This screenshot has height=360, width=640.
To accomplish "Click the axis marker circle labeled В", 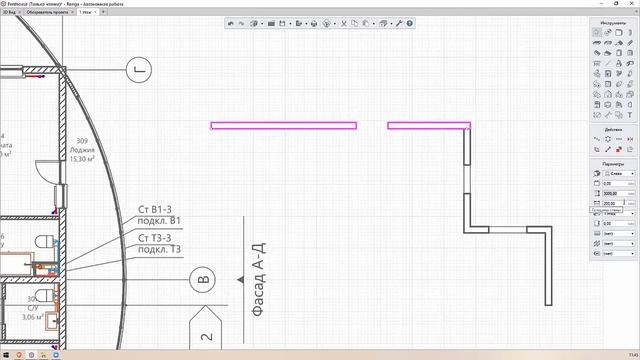I will click(202, 280).
